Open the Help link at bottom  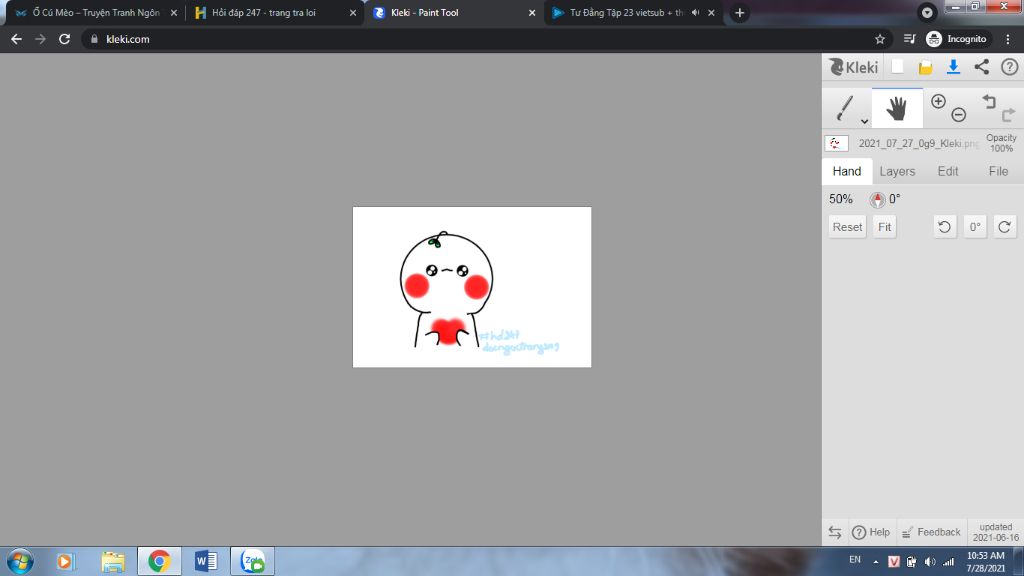pos(871,532)
